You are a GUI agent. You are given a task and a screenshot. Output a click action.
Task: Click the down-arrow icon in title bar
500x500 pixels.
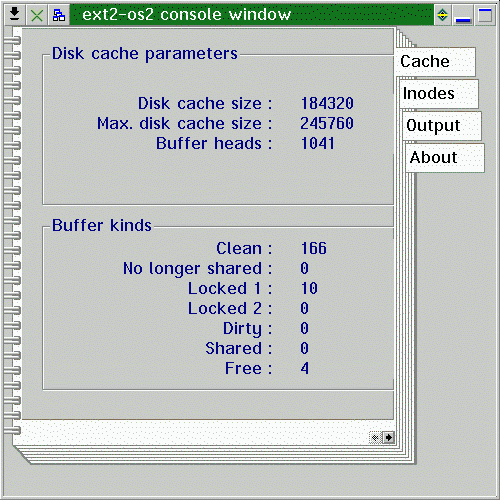(14, 15)
